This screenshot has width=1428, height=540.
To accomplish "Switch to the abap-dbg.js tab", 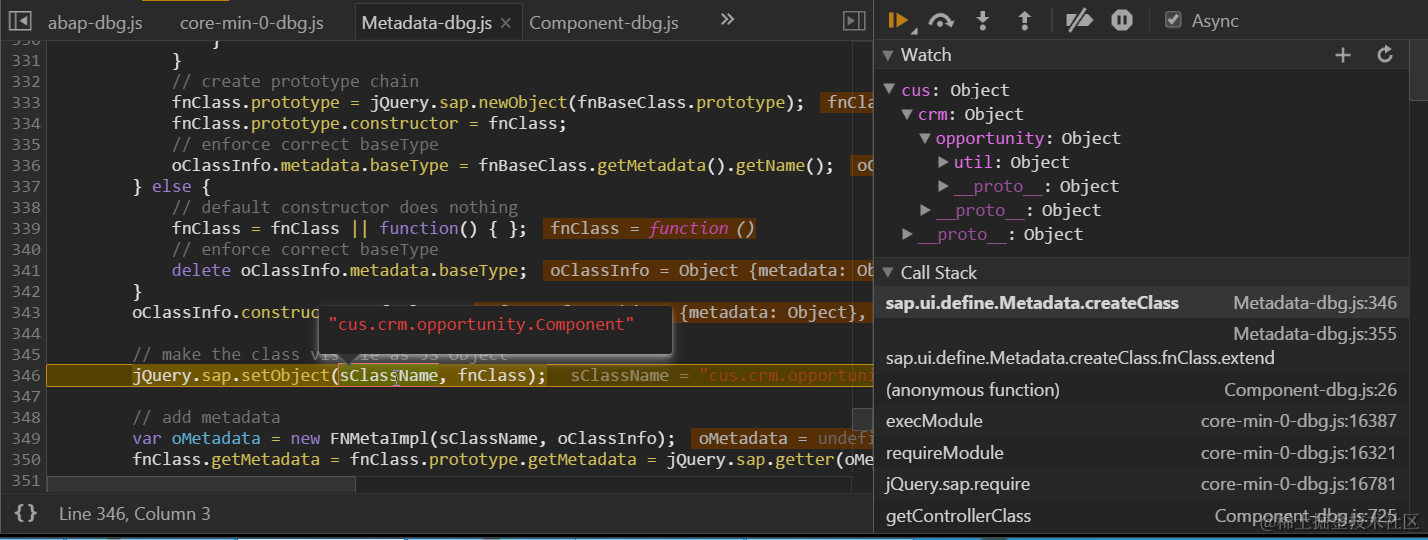I will click(95, 22).
